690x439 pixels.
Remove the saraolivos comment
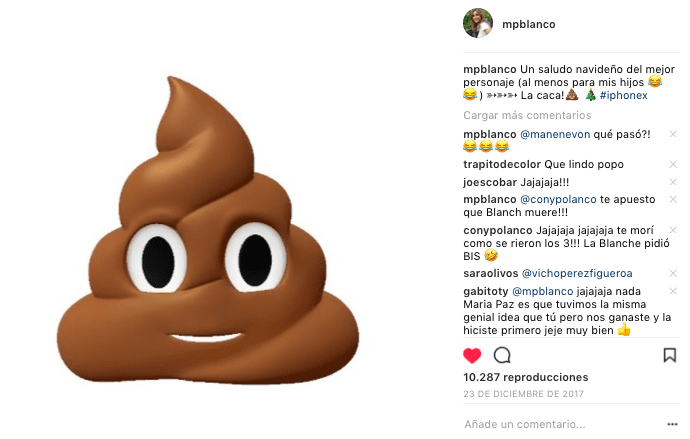tap(673, 272)
